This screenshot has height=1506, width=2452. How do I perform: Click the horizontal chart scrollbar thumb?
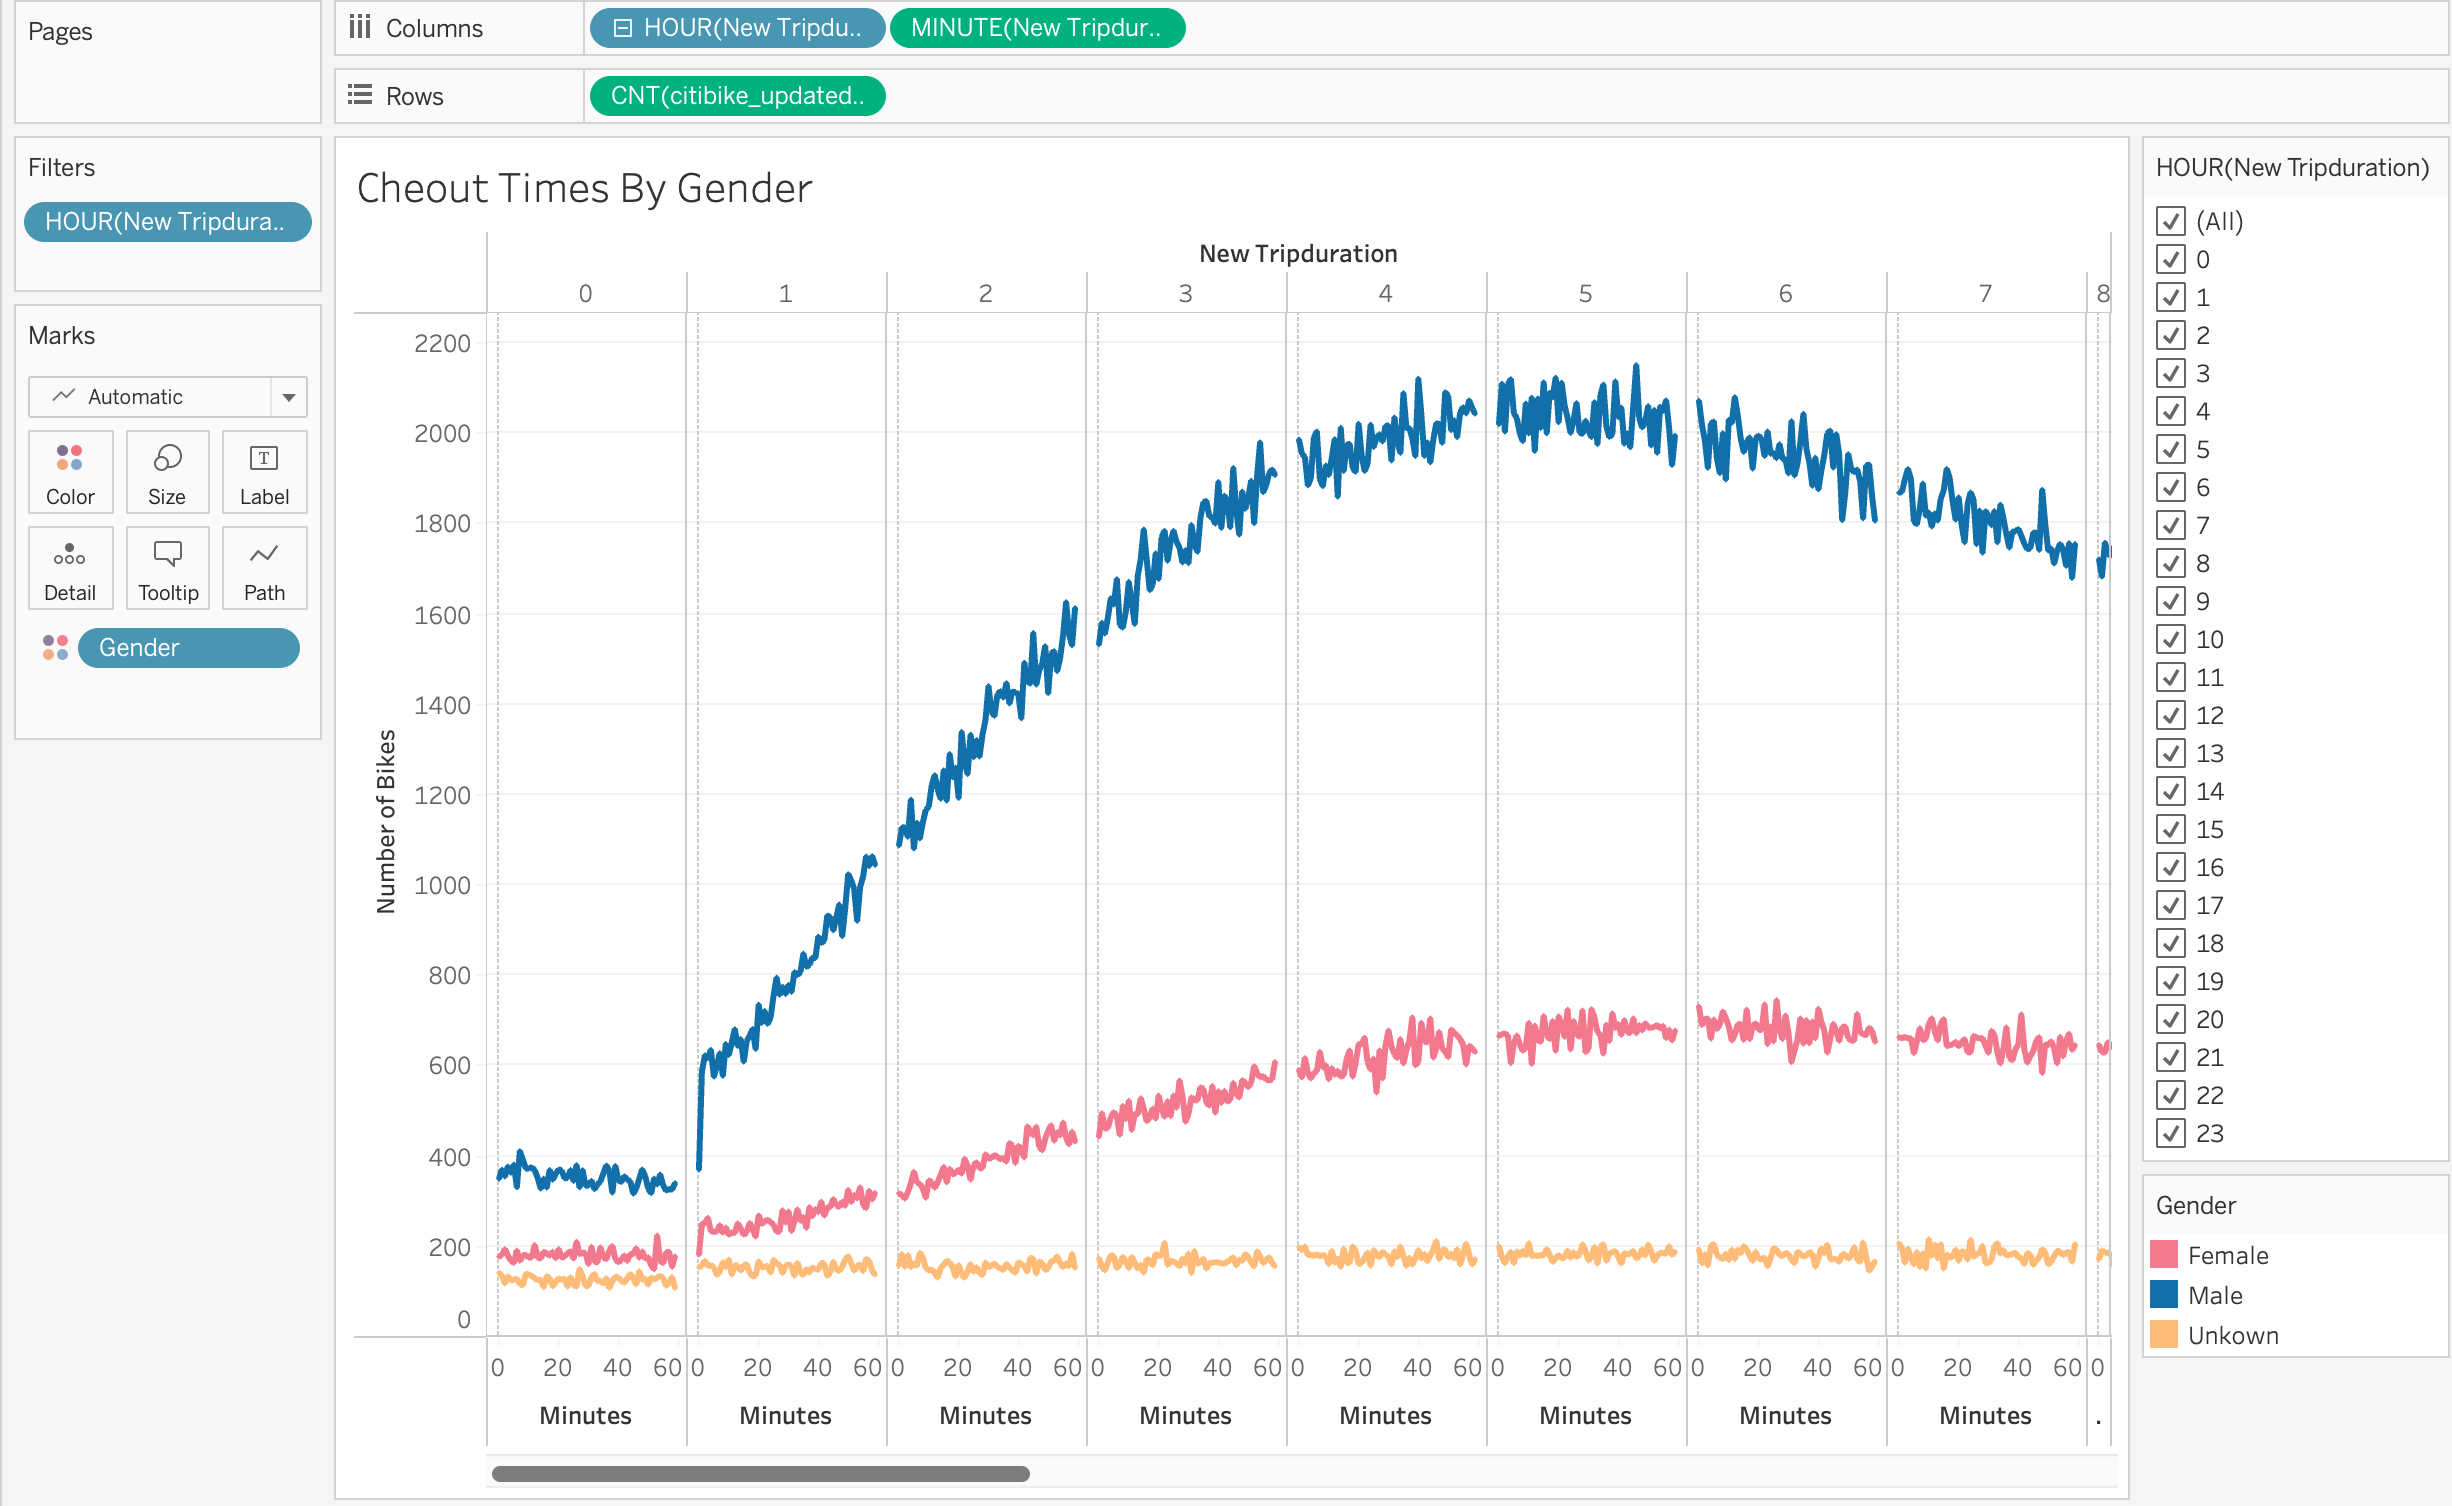pos(760,1473)
